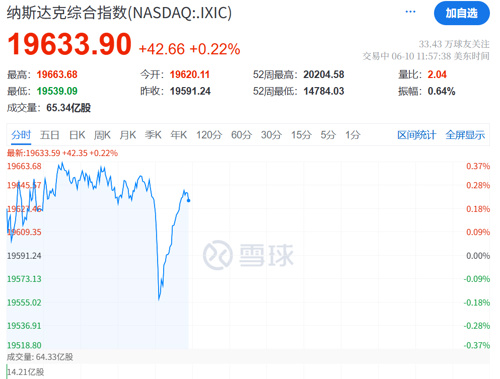Open the 区间统计 range statistics link

416,135
